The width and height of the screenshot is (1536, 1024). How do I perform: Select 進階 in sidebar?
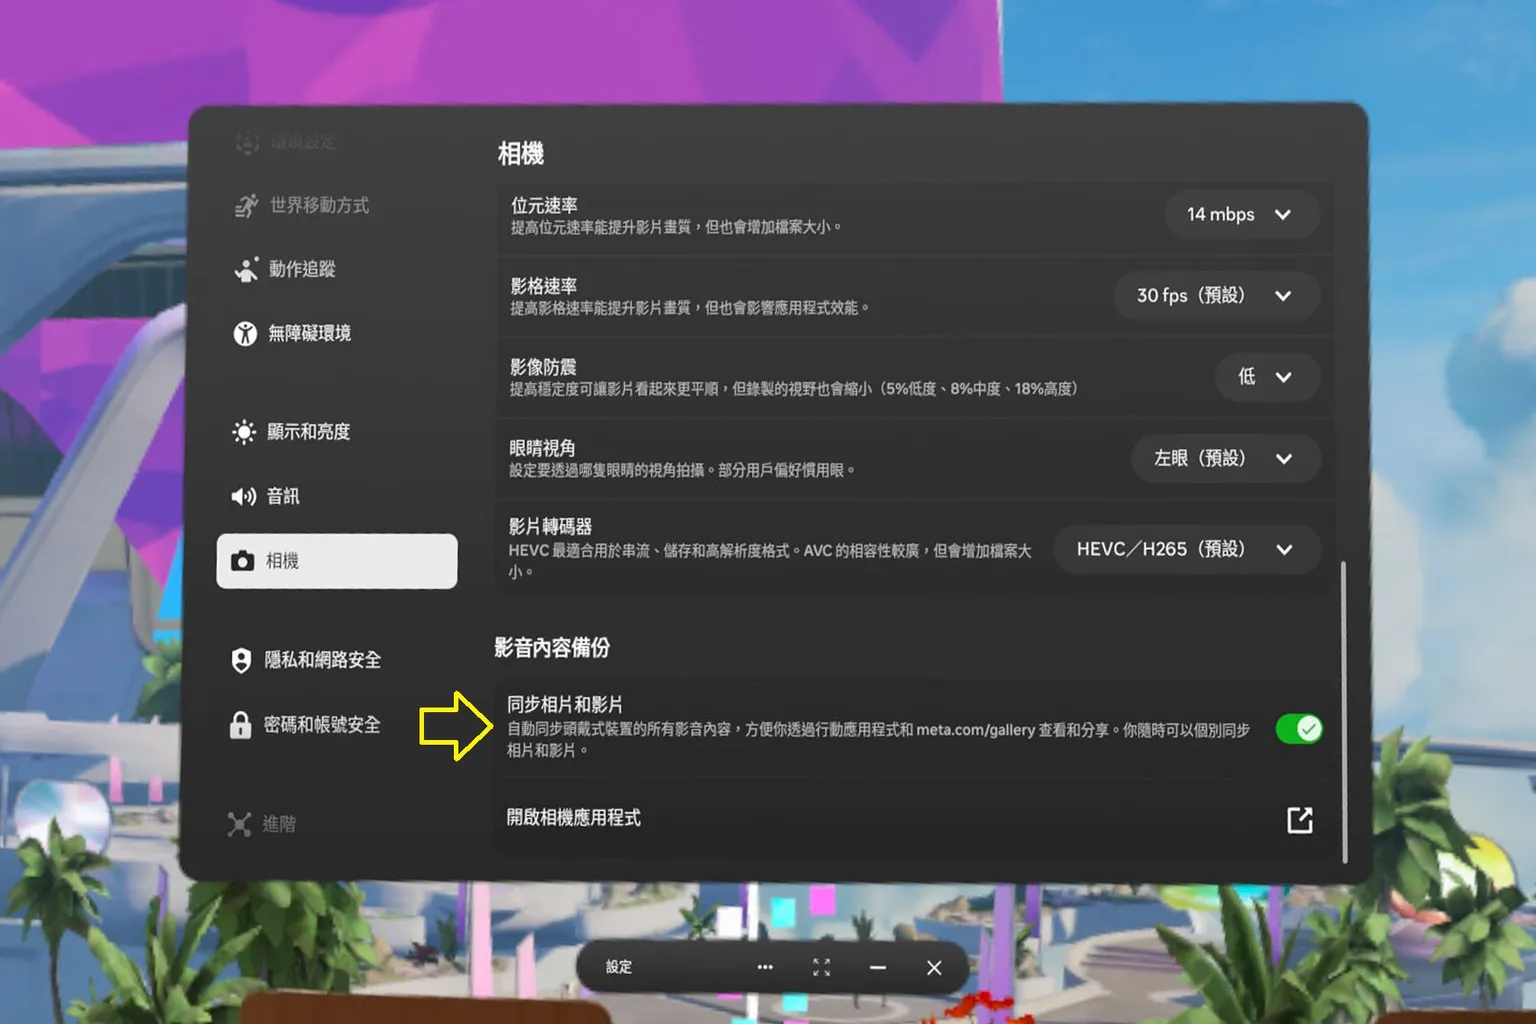coord(279,824)
